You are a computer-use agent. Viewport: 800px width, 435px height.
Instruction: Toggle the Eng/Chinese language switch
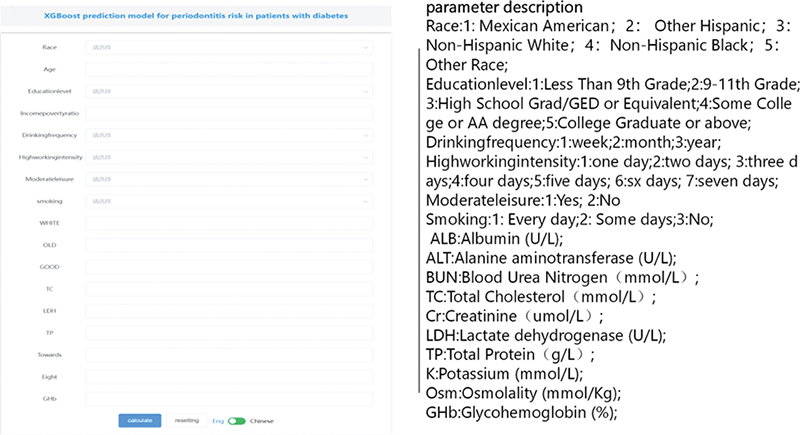click(x=237, y=421)
